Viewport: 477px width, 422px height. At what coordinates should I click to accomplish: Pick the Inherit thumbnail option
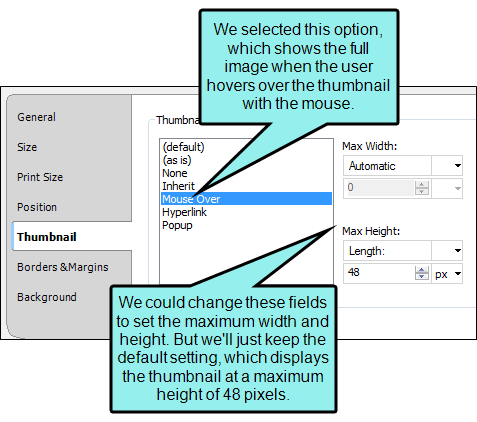click(178, 186)
